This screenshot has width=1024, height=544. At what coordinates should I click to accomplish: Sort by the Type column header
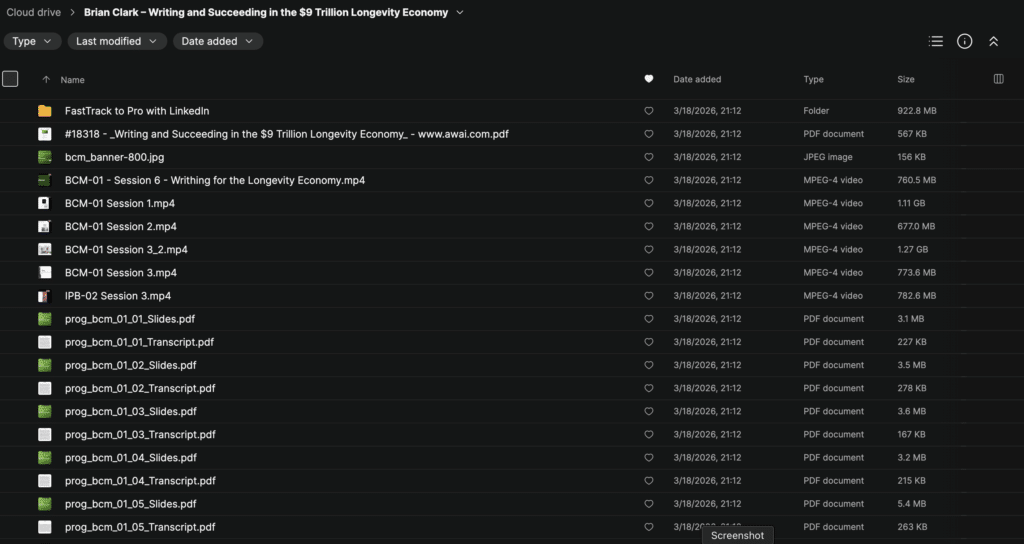pyautogui.click(x=813, y=79)
